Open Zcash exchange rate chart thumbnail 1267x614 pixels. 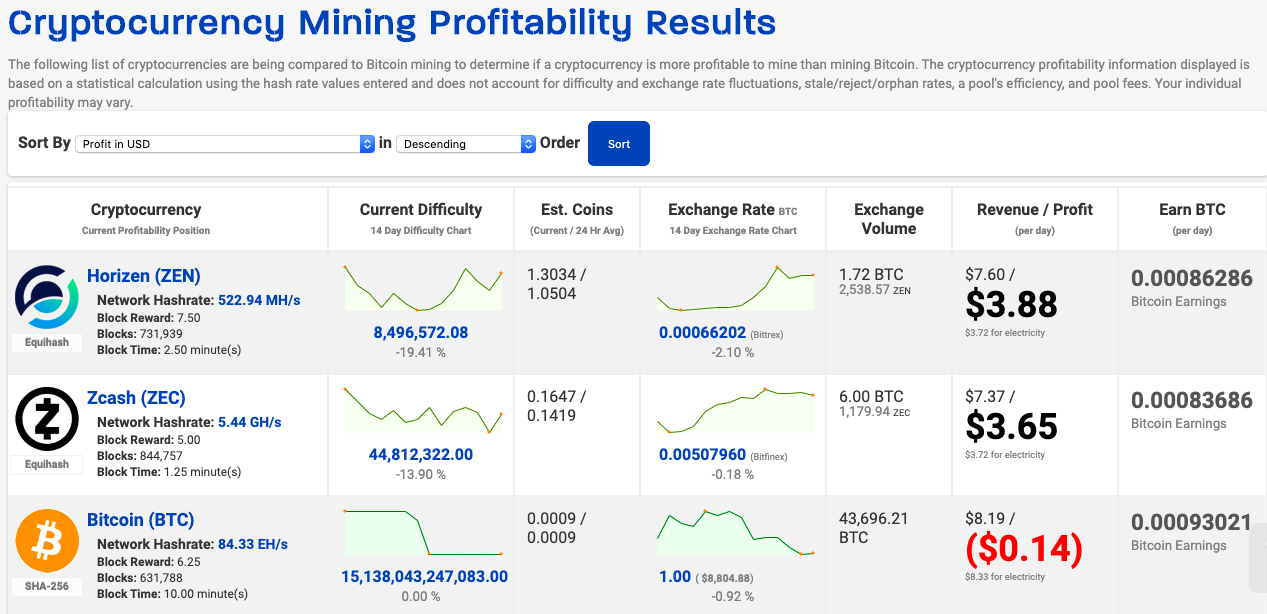[x=735, y=411]
